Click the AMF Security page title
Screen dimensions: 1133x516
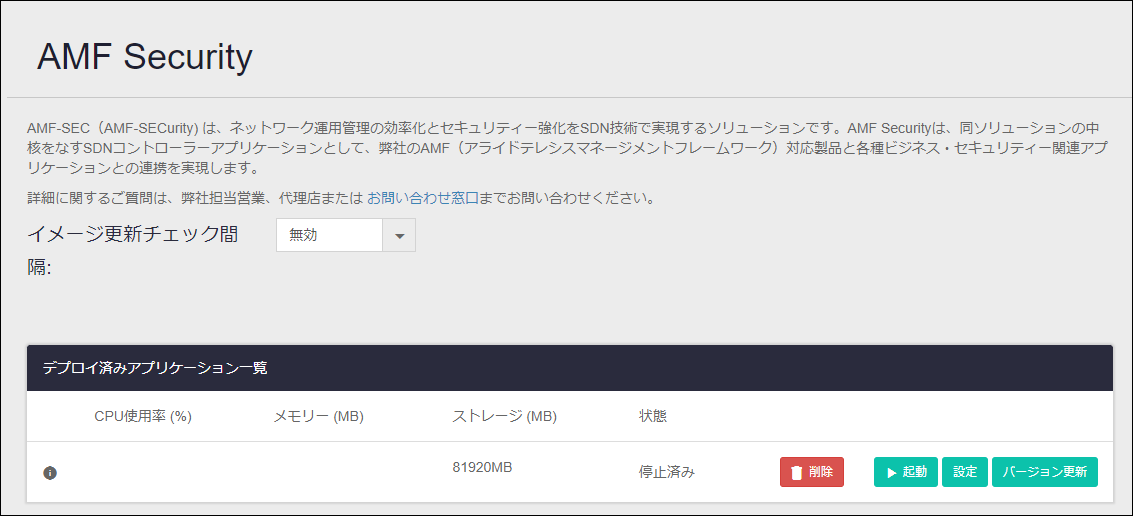[145, 56]
